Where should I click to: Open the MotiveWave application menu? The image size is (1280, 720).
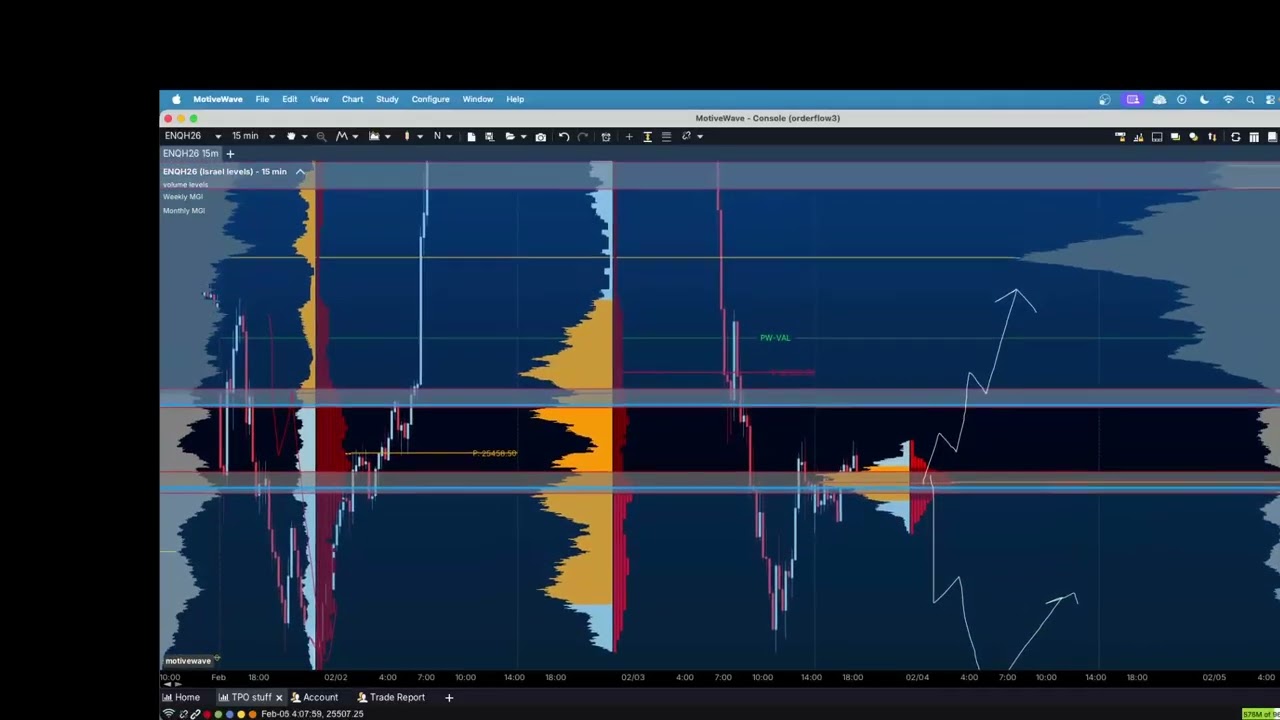[218, 99]
